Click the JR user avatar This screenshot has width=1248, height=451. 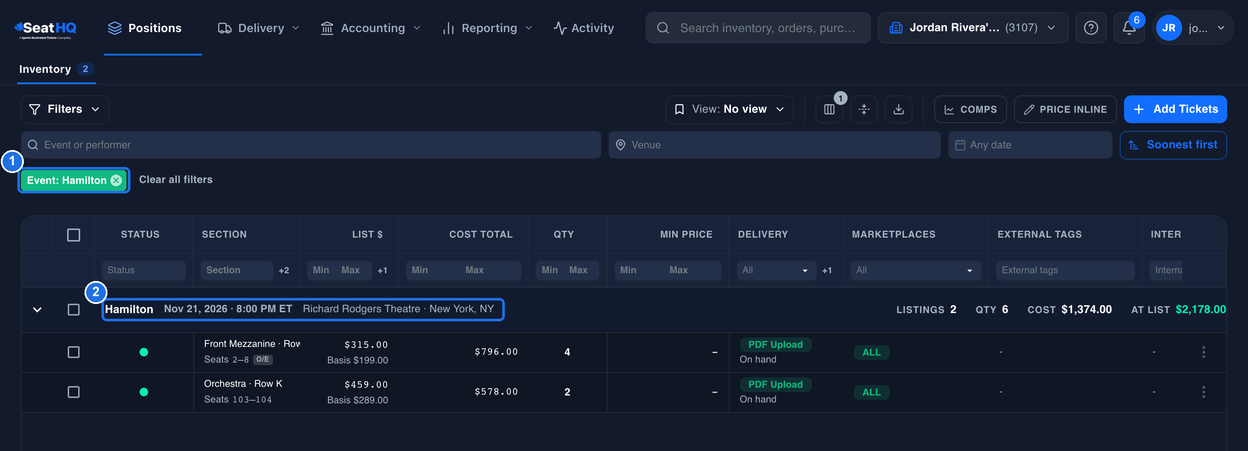point(1168,28)
